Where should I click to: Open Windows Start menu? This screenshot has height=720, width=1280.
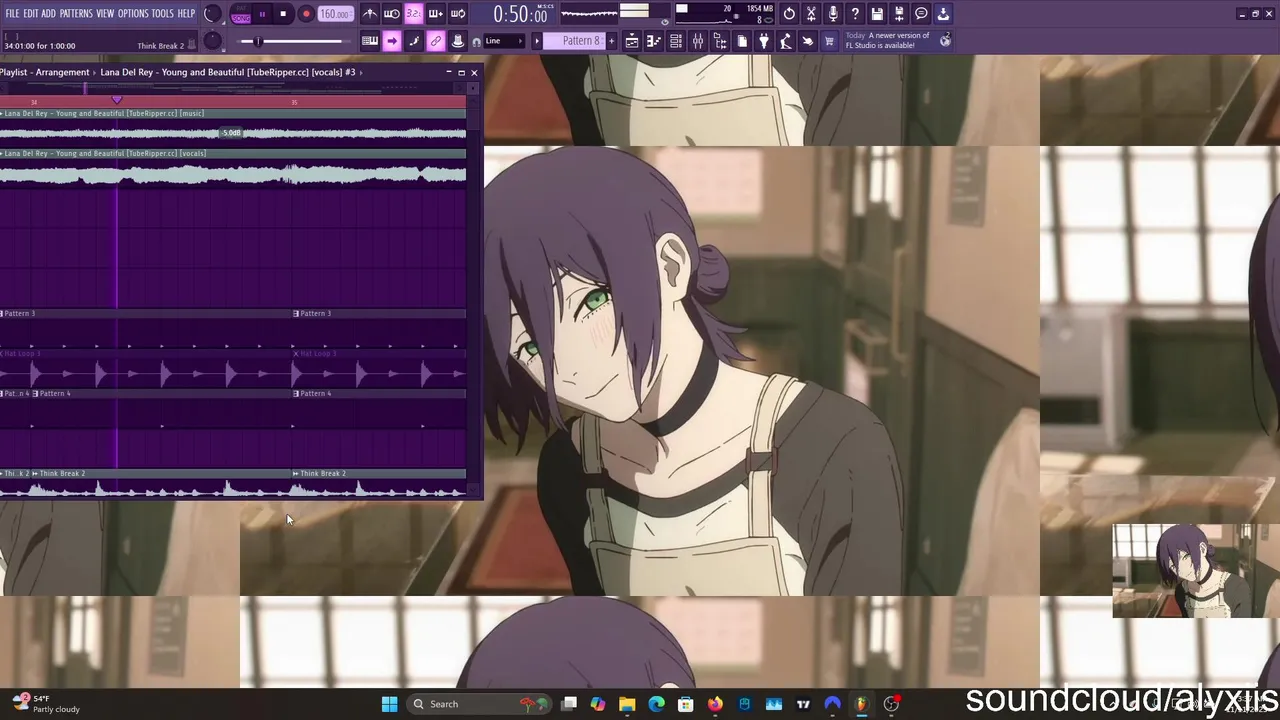coord(389,704)
